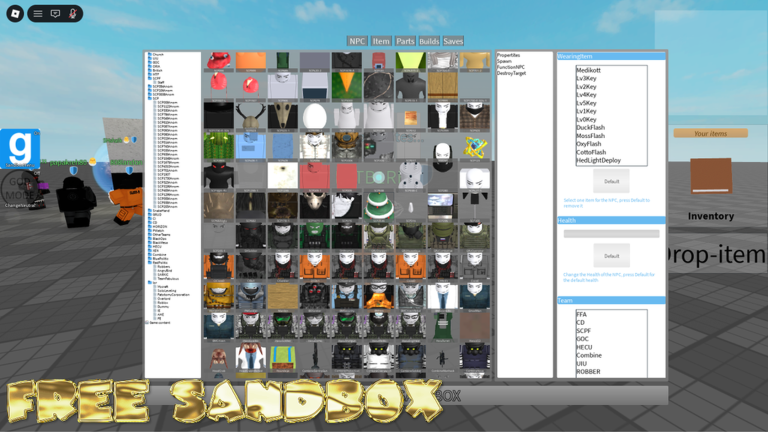Select the red hat NPC thumbnail in first row

[x=218, y=61]
